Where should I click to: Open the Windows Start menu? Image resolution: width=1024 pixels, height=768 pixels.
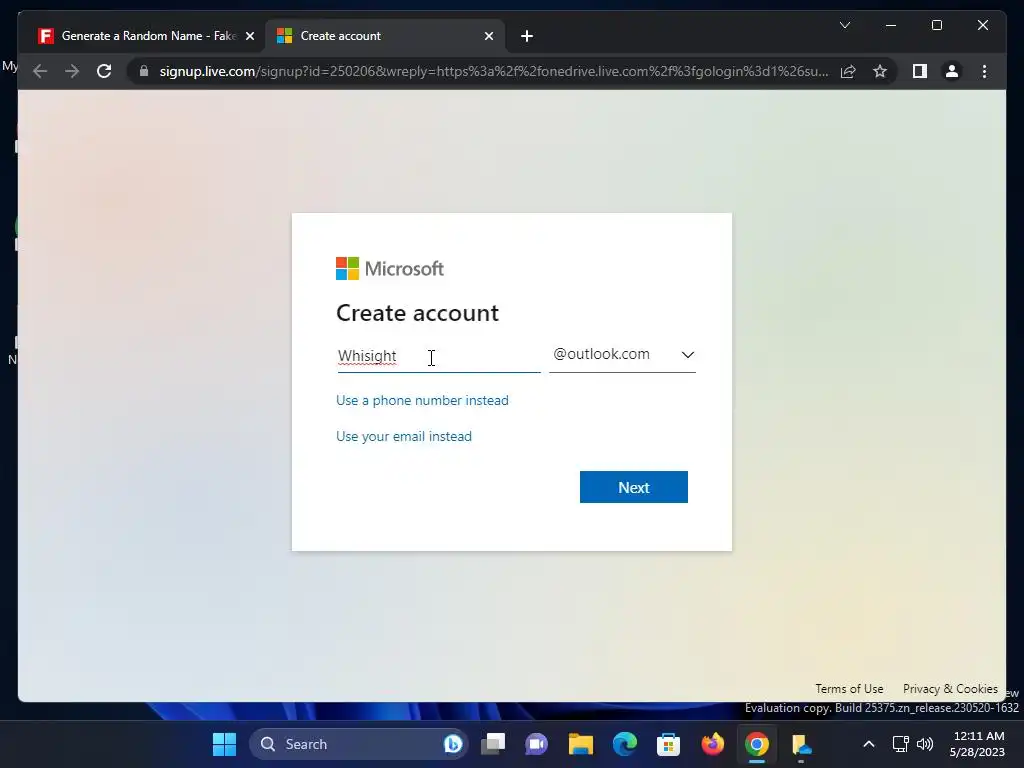coord(225,744)
